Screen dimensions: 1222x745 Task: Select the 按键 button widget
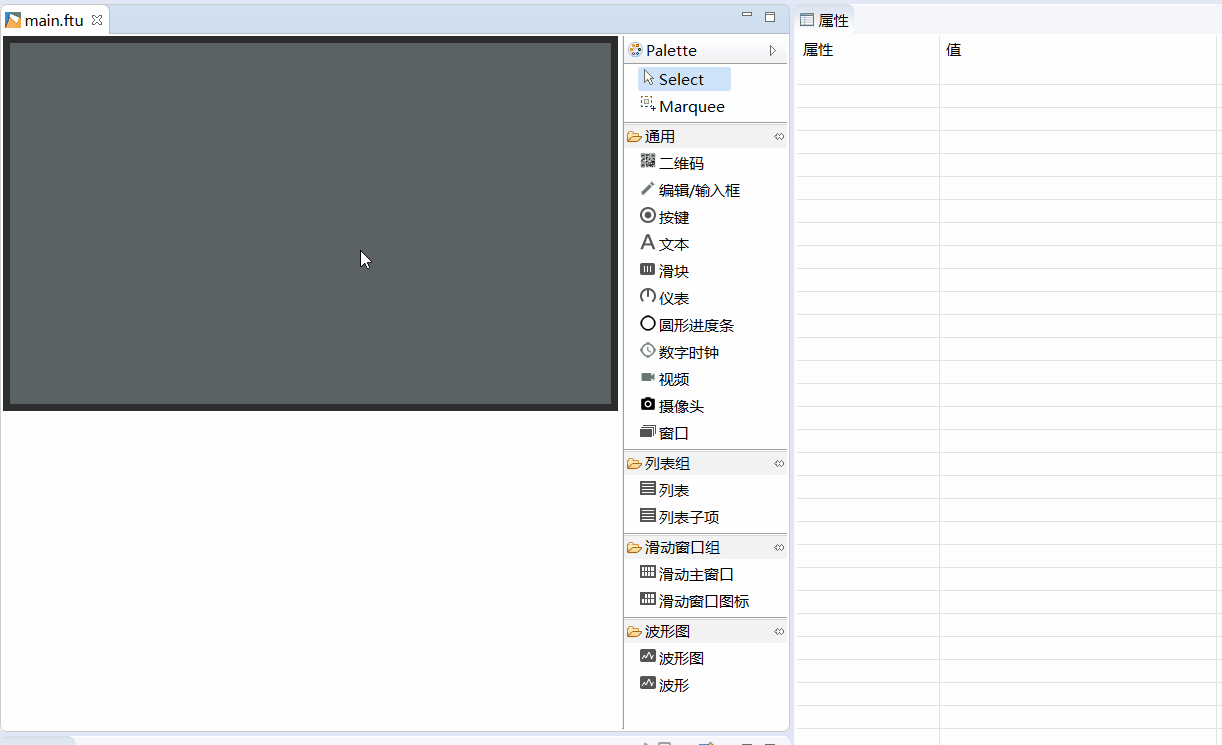click(665, 217)
